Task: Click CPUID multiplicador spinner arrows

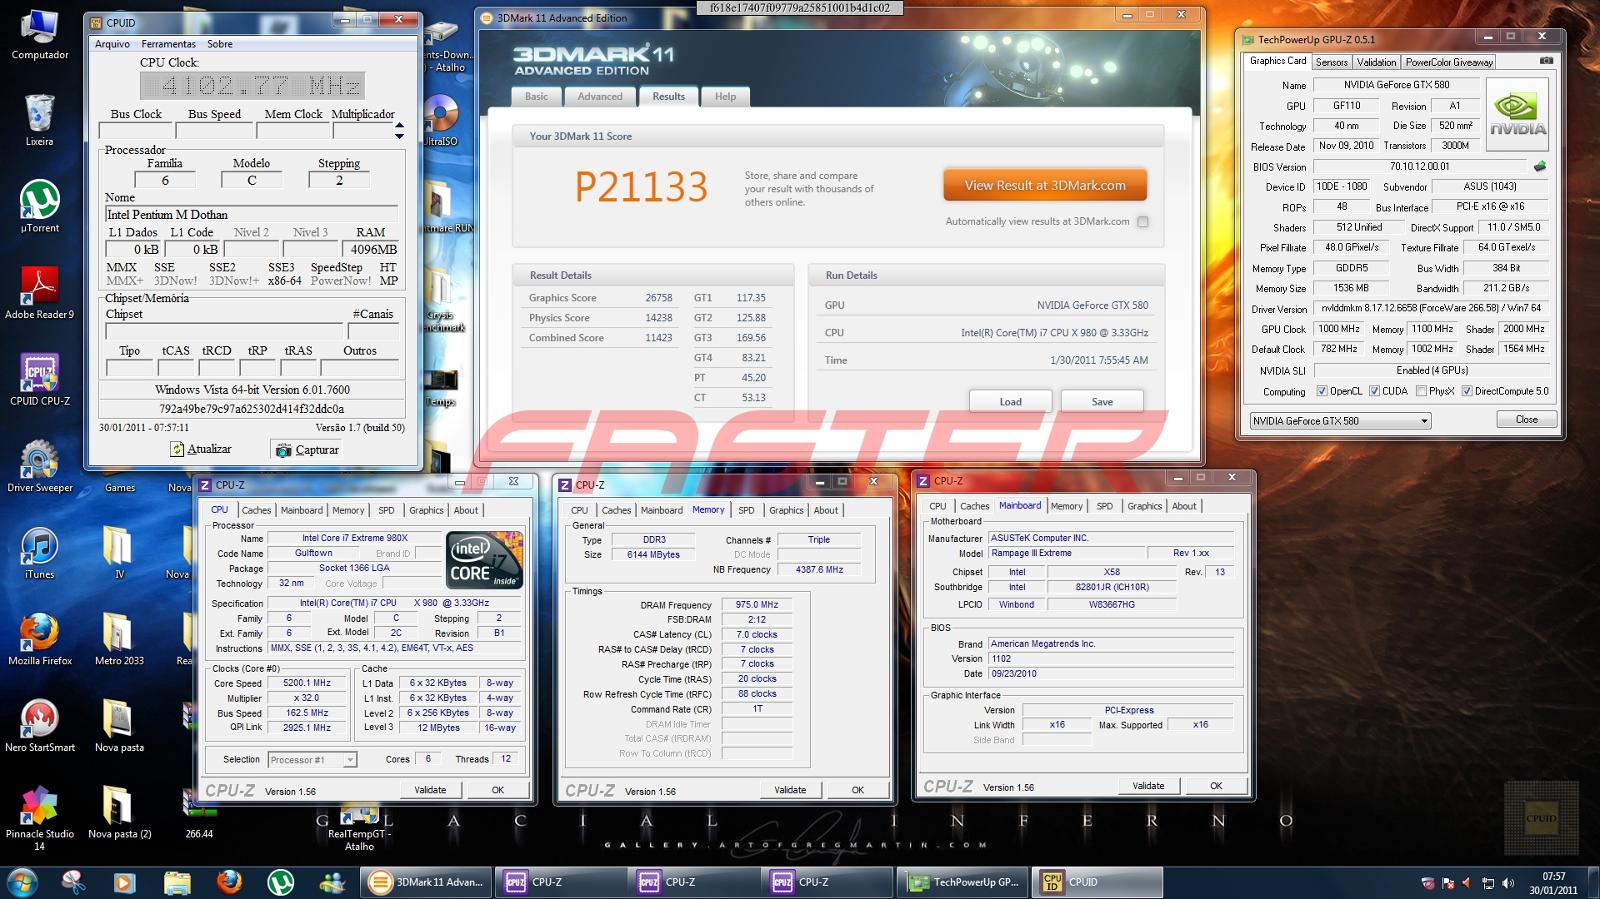Action: (400, 131)
